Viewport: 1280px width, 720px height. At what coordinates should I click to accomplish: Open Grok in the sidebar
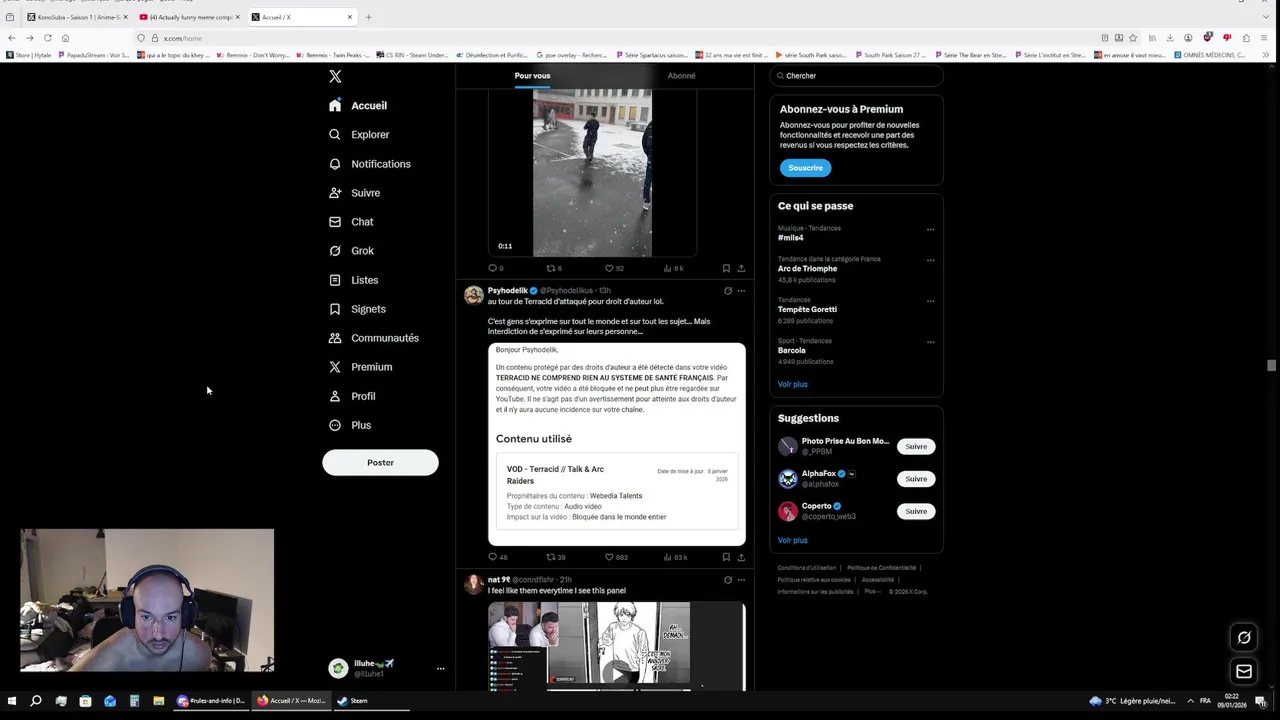click(x=351, y=251)
